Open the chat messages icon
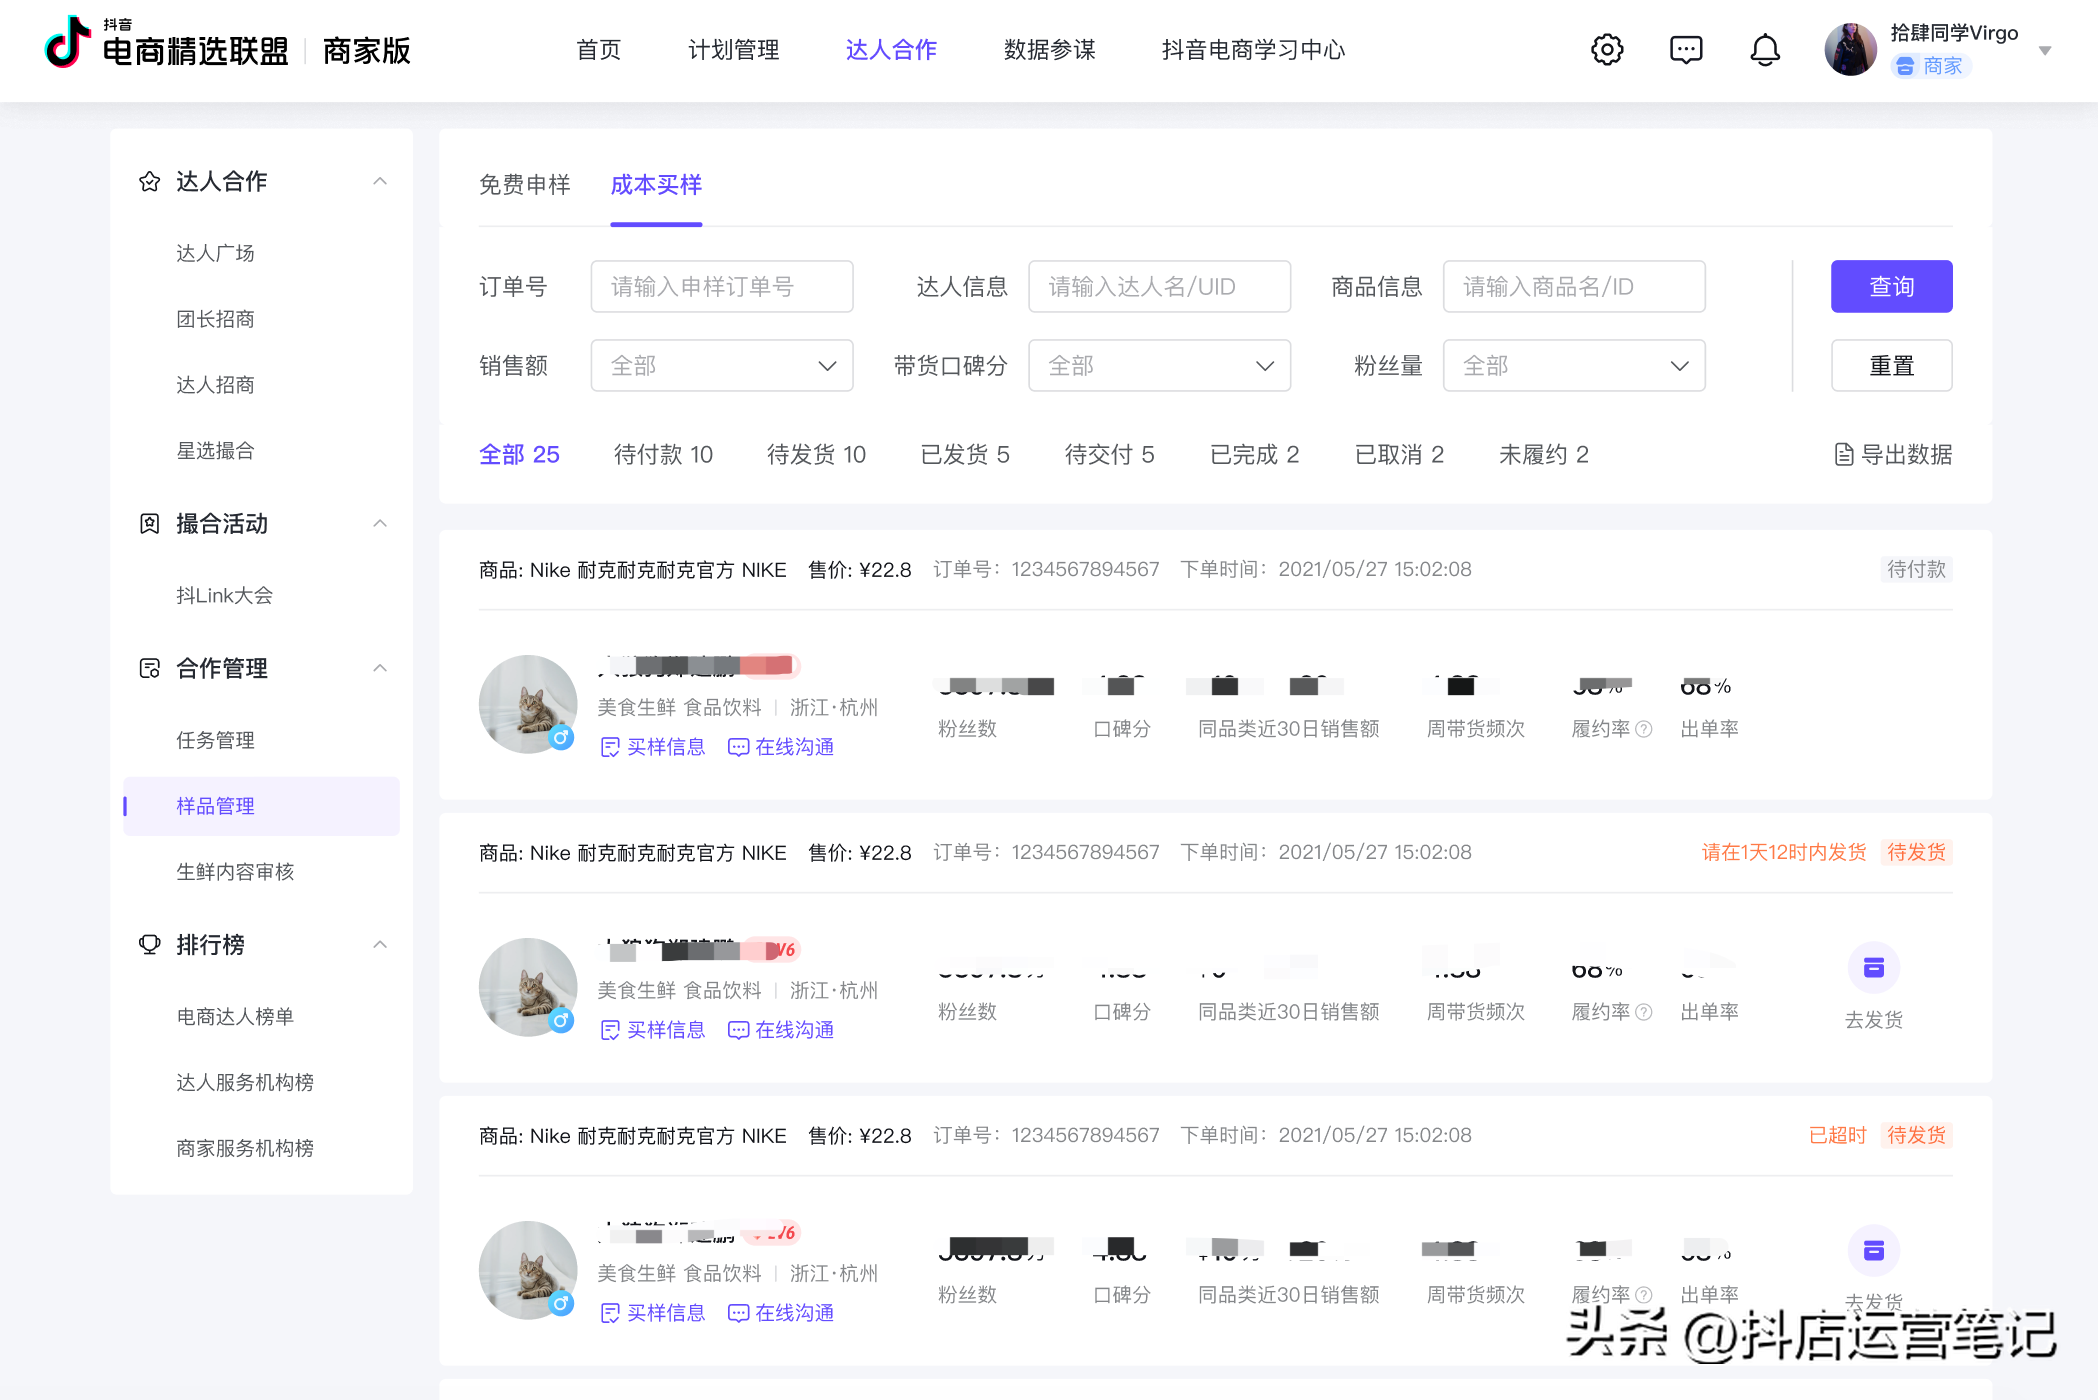 1686,49
